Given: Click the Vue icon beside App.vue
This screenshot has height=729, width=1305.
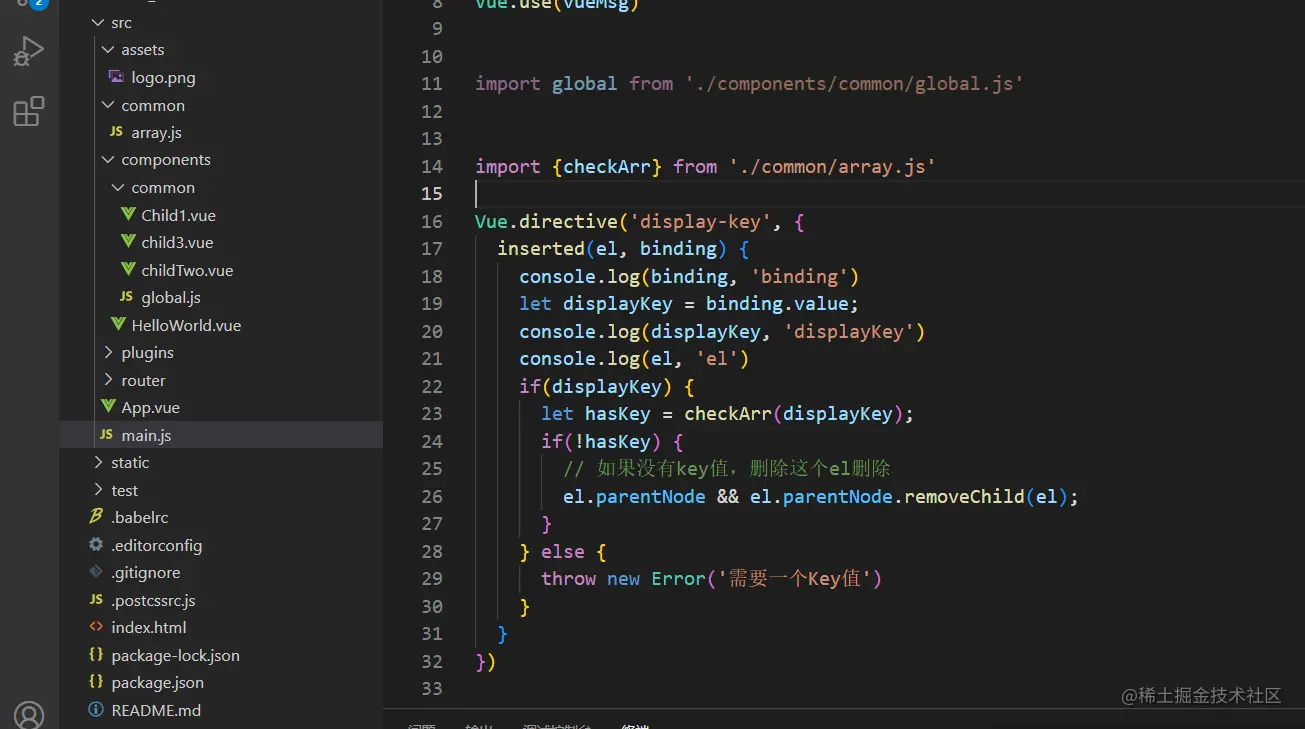Looking at the screenshot, I should (107, 407).
